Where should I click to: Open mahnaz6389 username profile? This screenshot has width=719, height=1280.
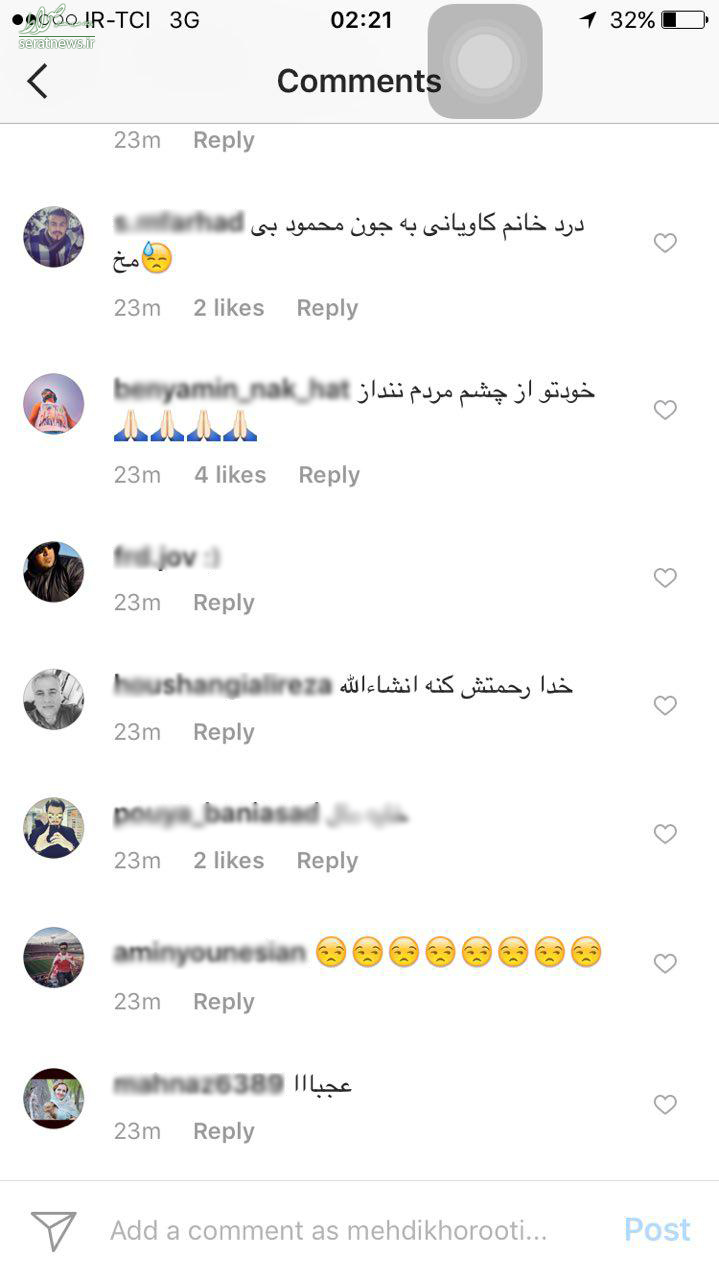(x=199, y=1084)
